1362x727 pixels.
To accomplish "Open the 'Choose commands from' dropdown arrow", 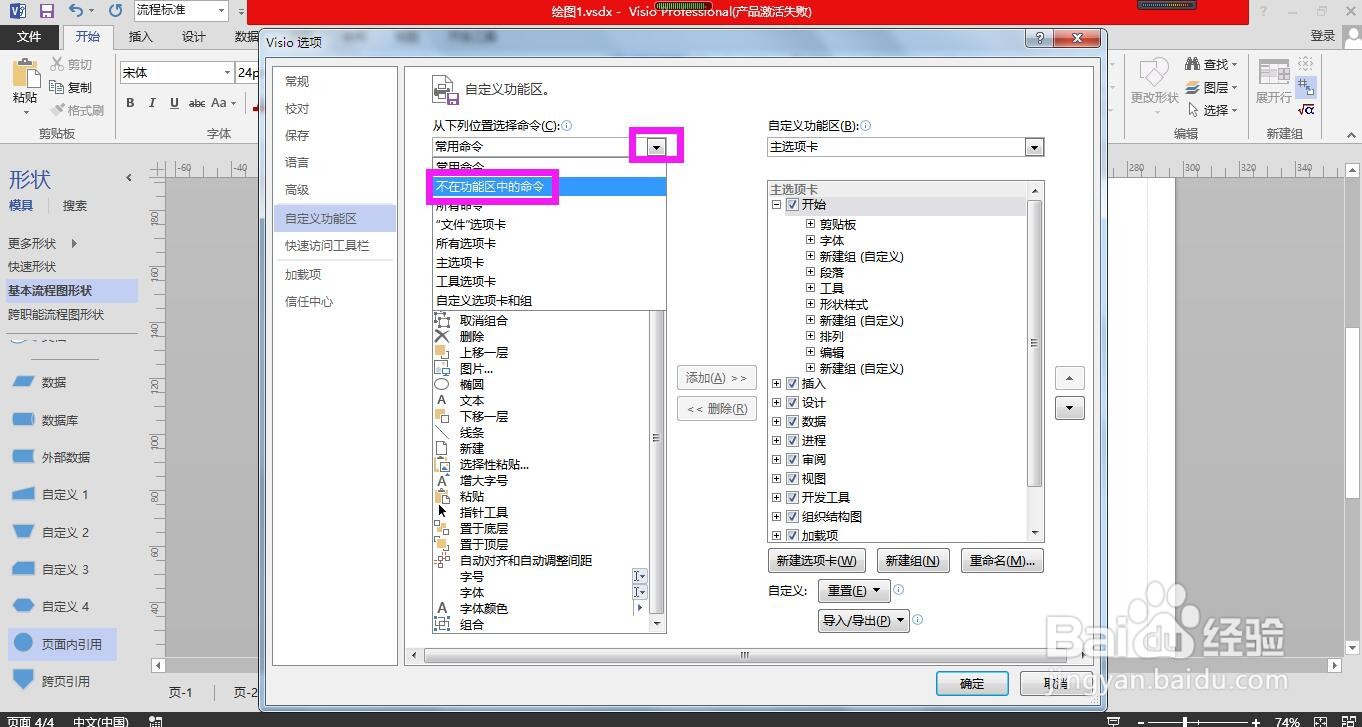I will tap(656, 147).
